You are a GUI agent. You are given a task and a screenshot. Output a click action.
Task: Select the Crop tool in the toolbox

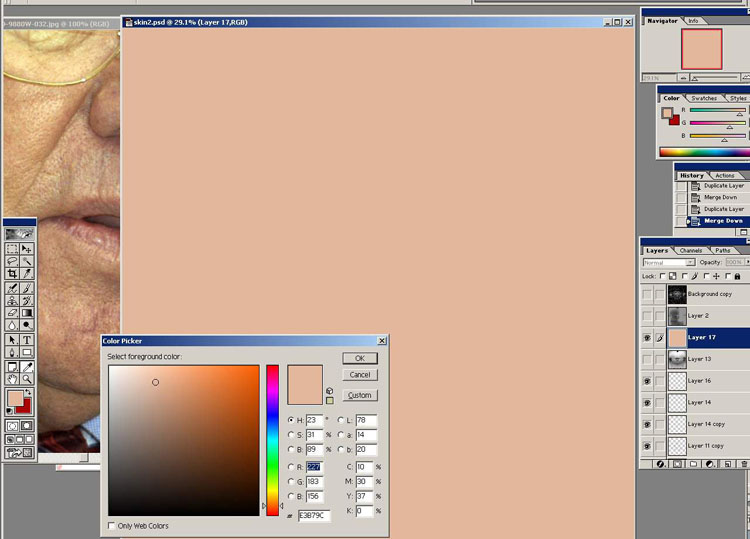pos(12,273)
